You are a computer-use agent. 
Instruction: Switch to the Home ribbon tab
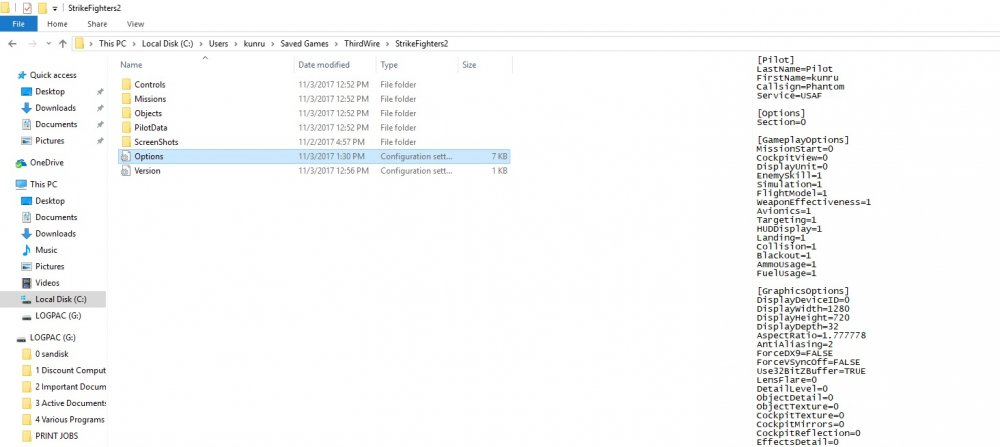click(57, 24)
